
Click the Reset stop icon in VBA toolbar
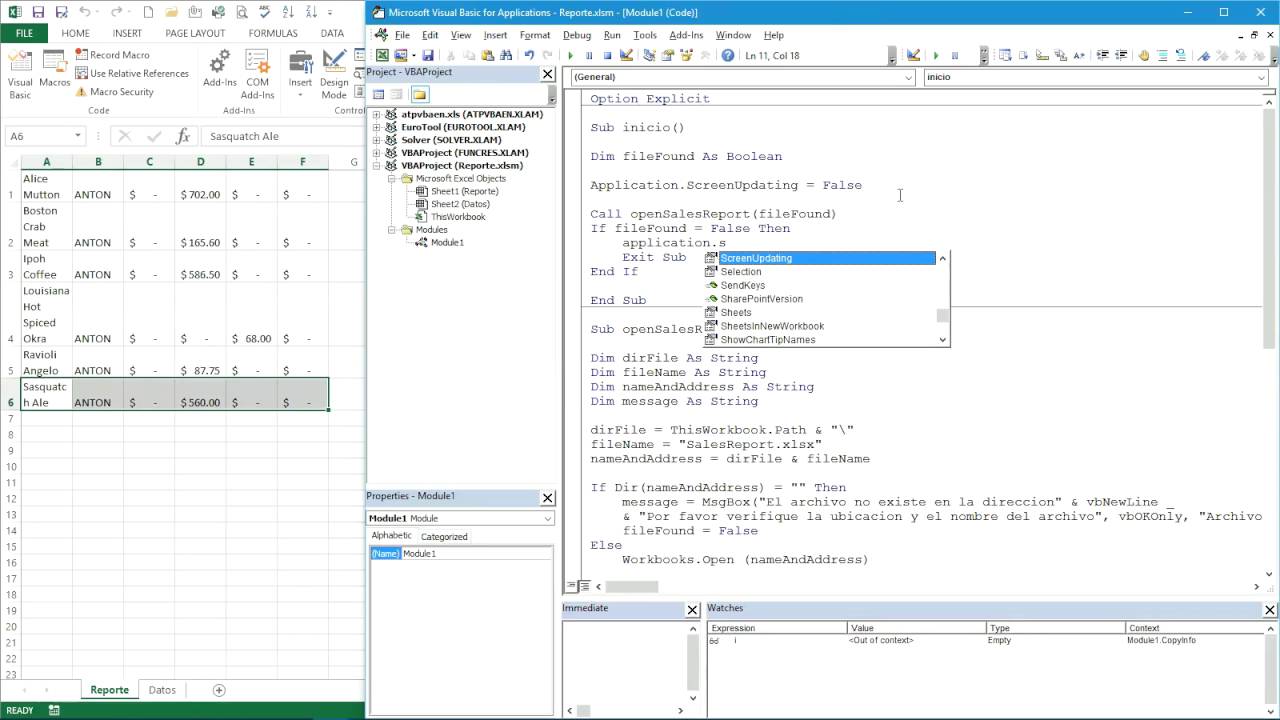click(607, 55)
